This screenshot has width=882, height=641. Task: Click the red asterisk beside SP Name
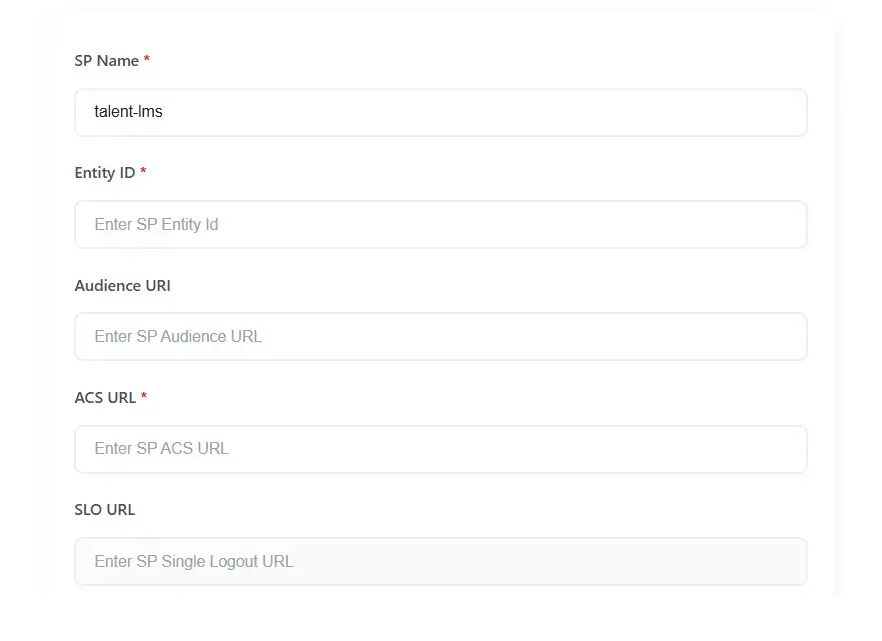146,60
